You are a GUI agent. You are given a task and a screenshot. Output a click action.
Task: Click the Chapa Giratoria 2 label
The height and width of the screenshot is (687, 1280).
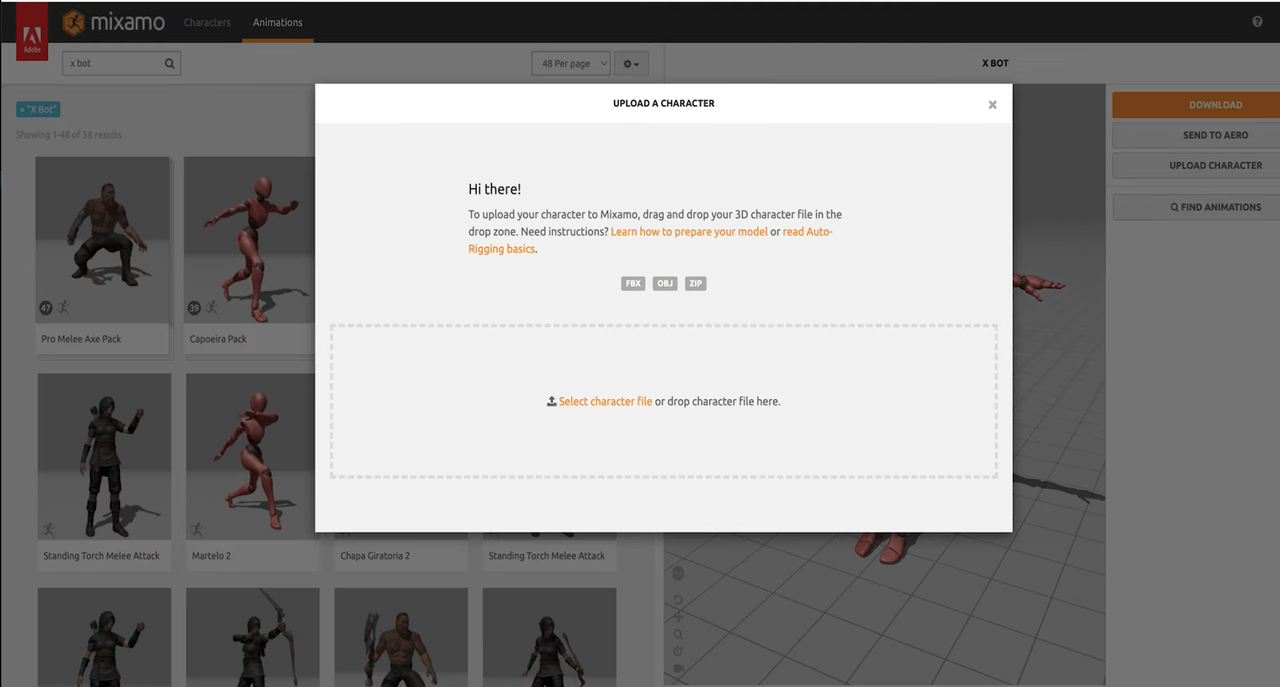(375, 556)
